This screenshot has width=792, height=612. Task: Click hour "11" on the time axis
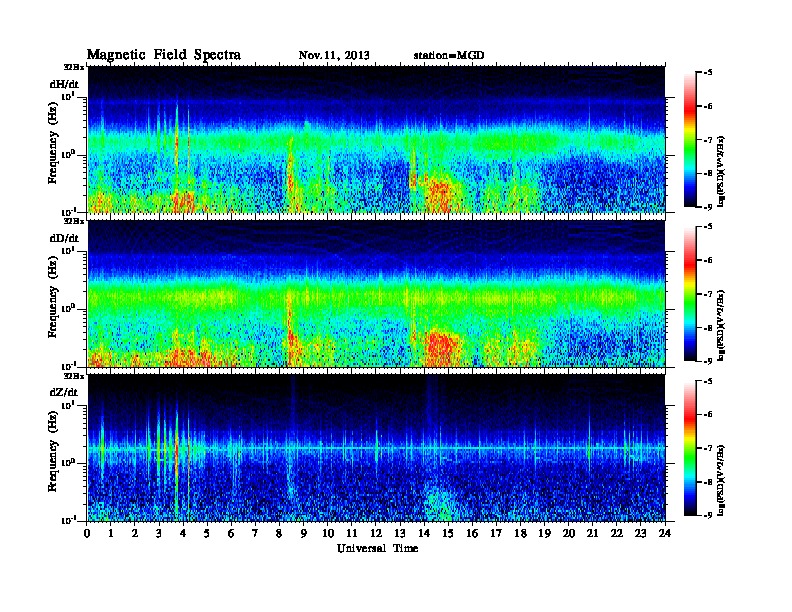pos(352,533)
